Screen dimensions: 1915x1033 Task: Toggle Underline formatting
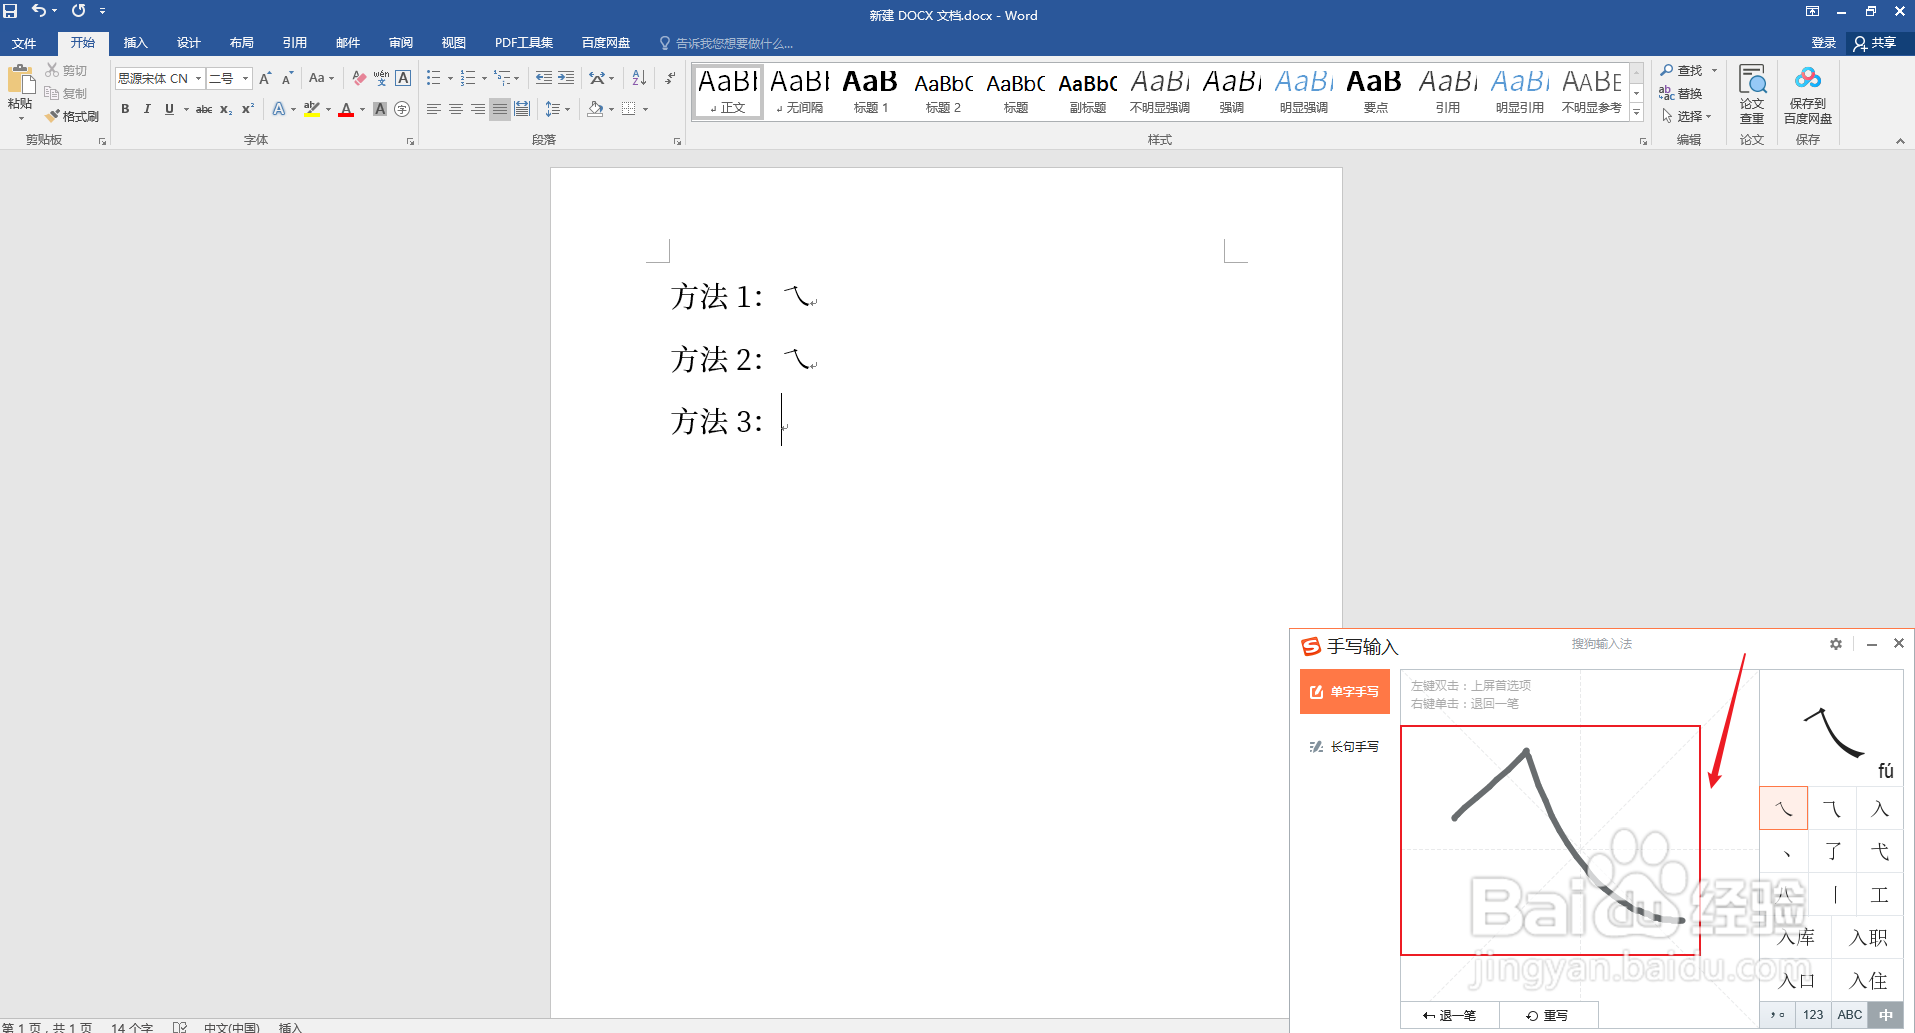[169, 109]
